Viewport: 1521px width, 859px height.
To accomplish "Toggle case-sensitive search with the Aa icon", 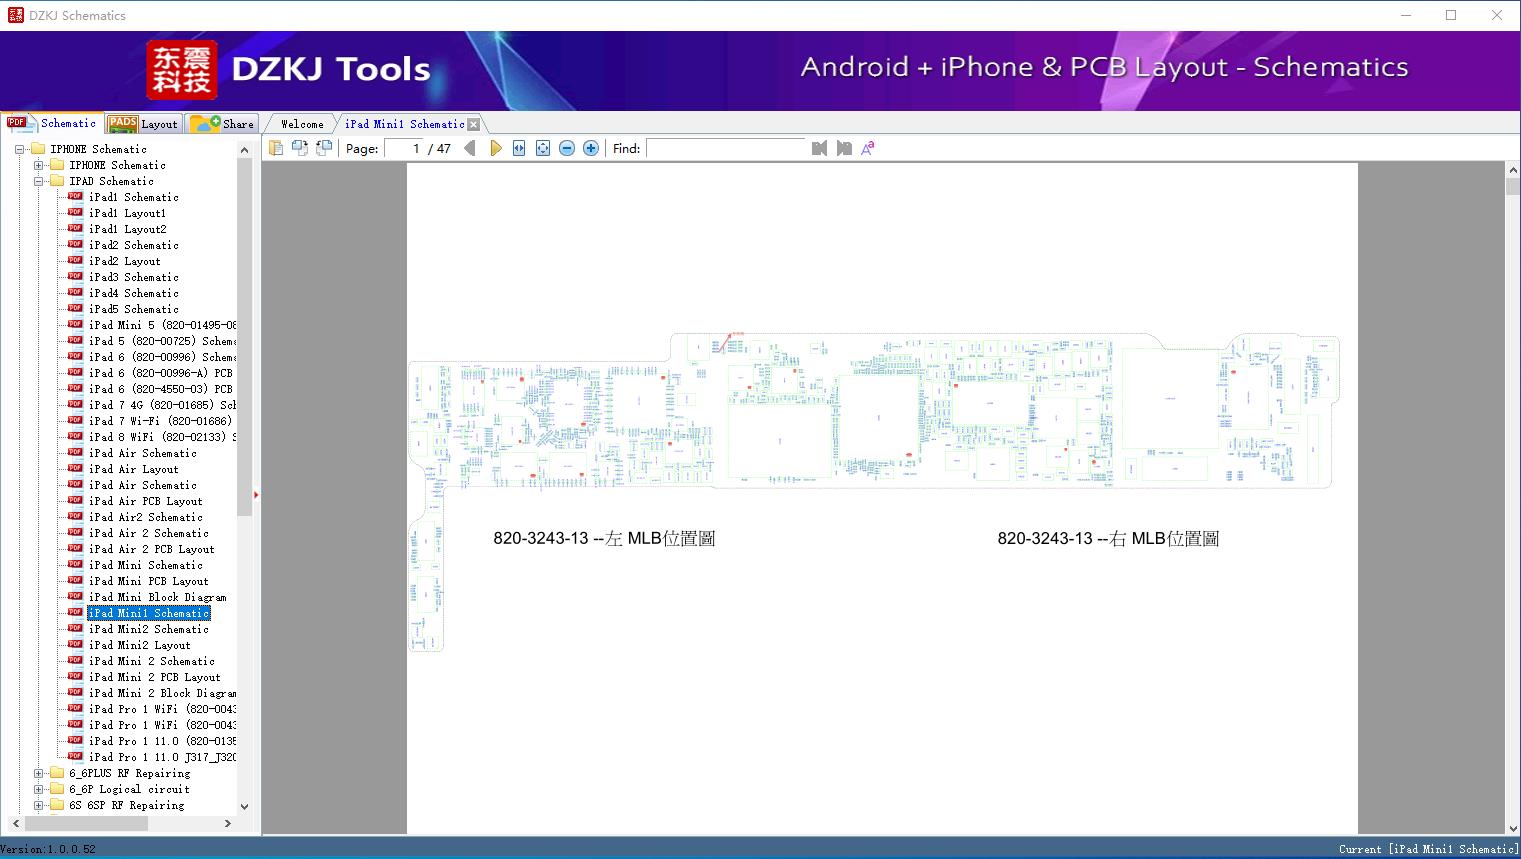I will click(x=867, y=147).
